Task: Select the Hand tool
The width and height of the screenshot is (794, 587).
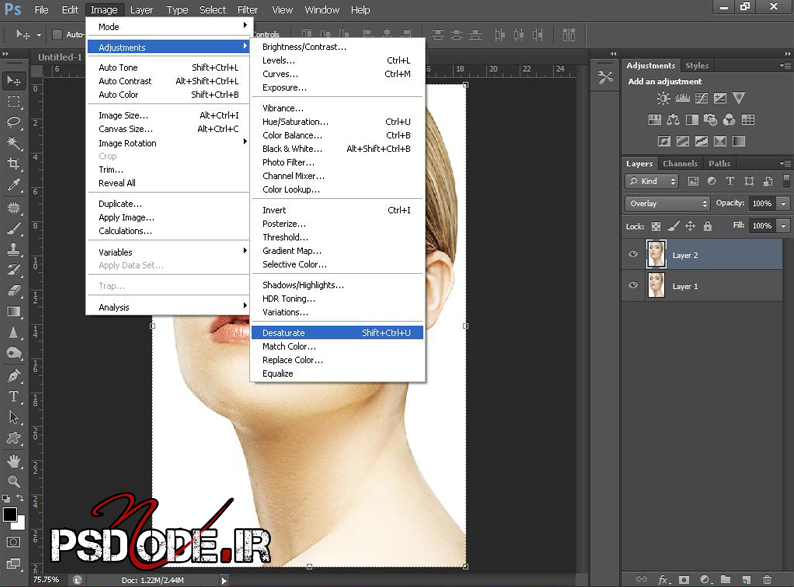Action: (x=14, y=461)
